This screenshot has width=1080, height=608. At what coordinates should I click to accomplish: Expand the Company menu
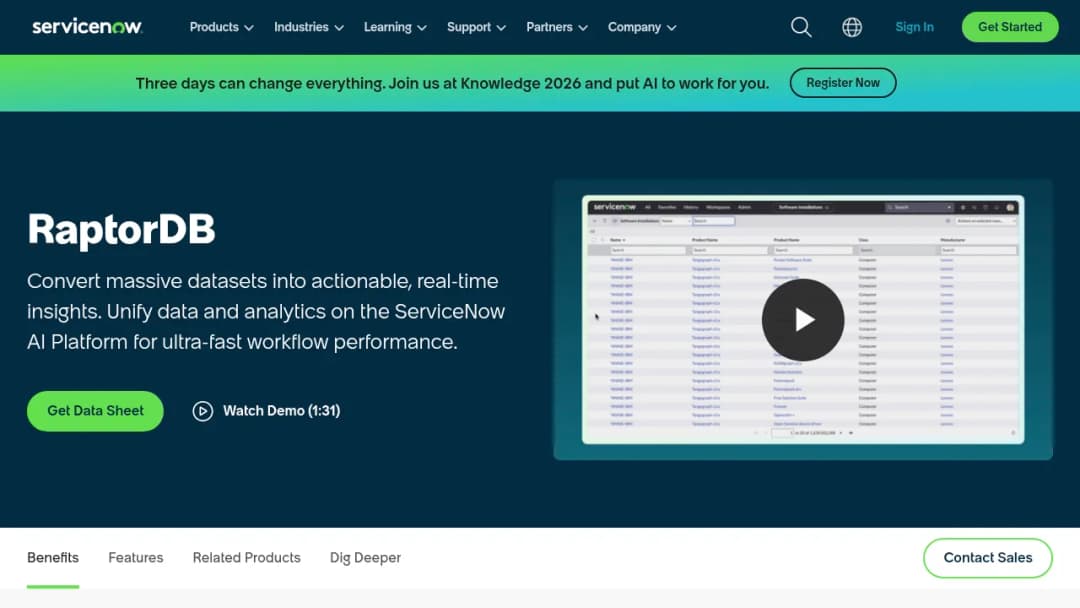[x=641, y=27]
